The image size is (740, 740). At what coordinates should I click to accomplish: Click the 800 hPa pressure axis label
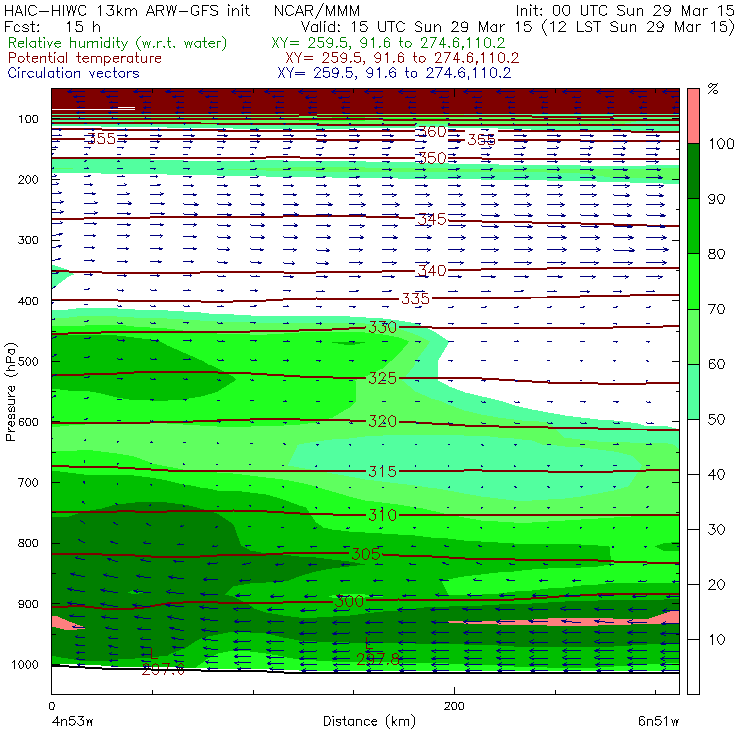(28, 543)
